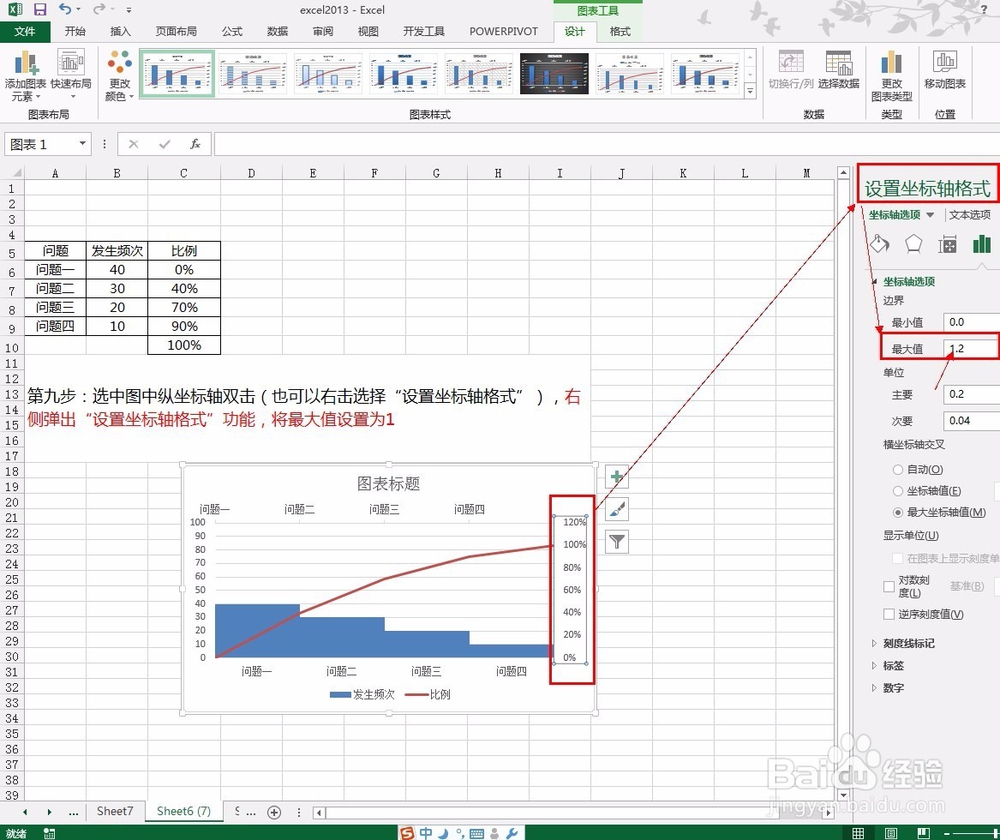1000x840 pixels.
Task: Switch to the Page Layout ribbon tab
Action: pos(176,31)
